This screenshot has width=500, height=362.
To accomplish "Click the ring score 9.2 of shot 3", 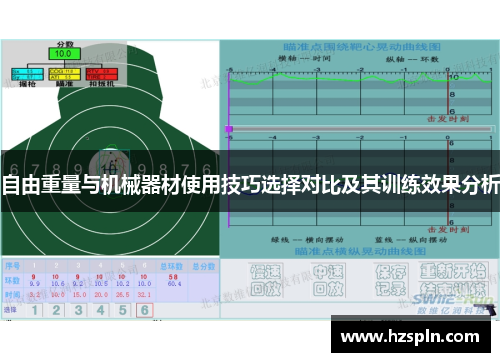I will click(x=78, y=284).
